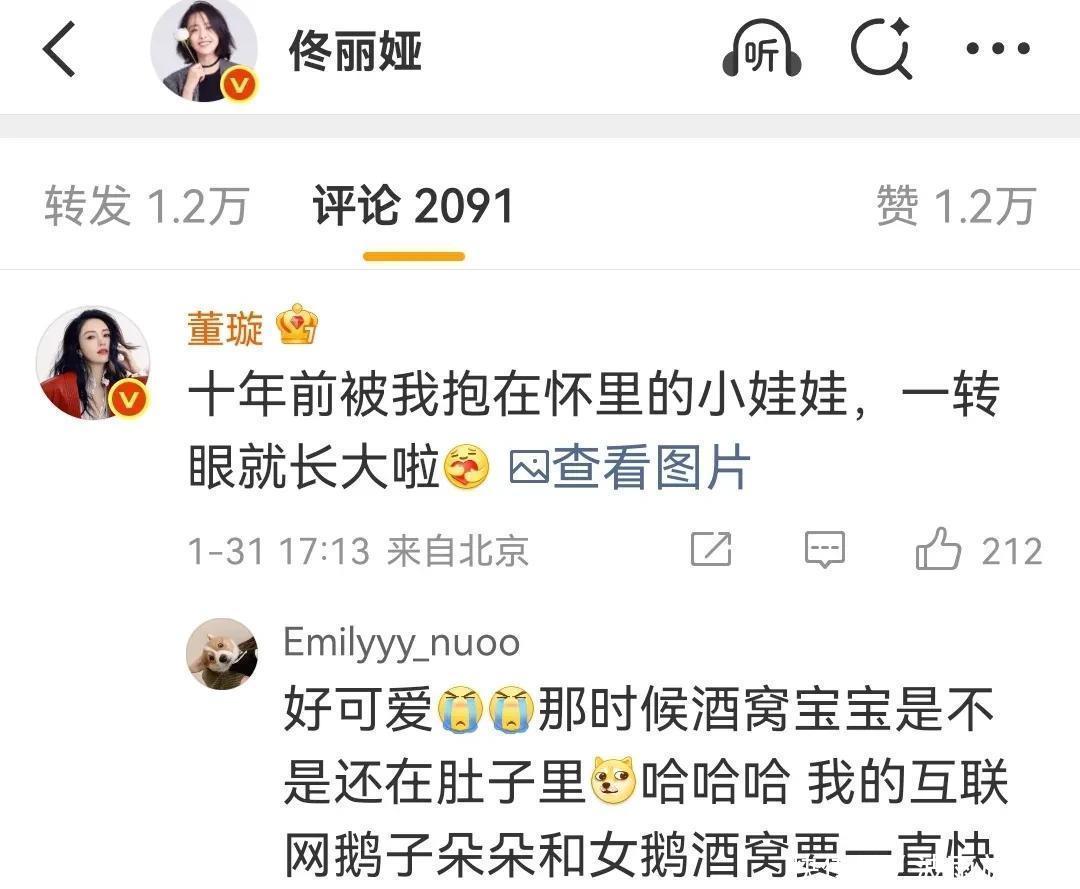Tap the repost icon on 董璇's comment

[x=712, y=550]
